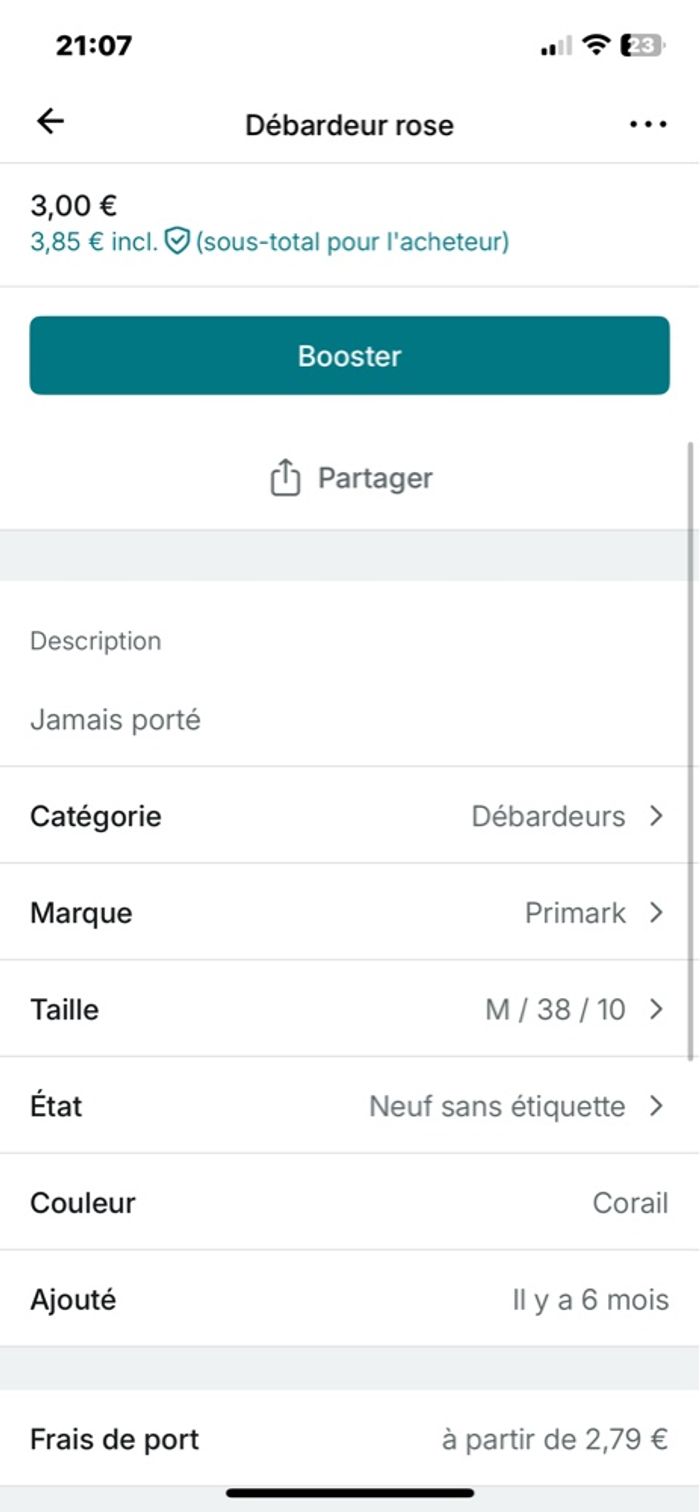Open the Primark brand value
This screenshot has width=700, height=1512.
(x=575, y=913)
